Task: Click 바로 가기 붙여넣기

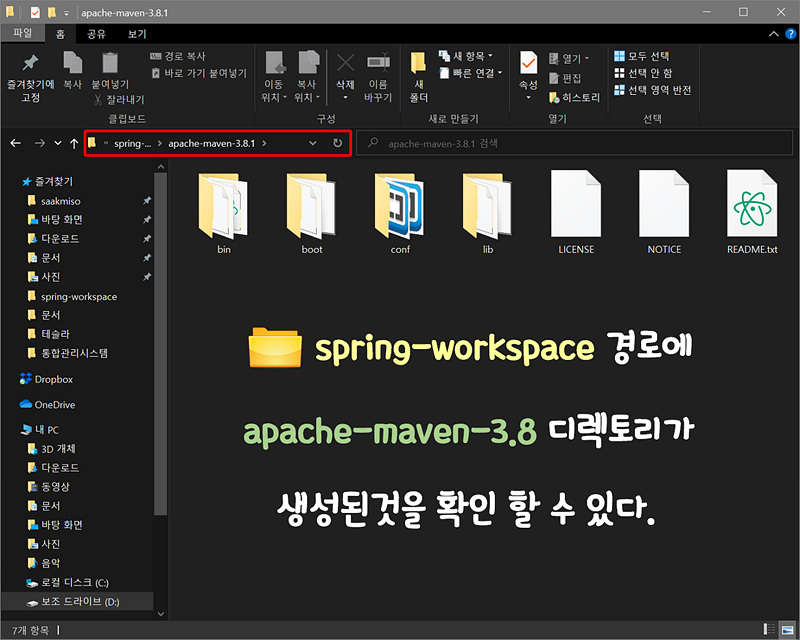Action: point(199,73)
